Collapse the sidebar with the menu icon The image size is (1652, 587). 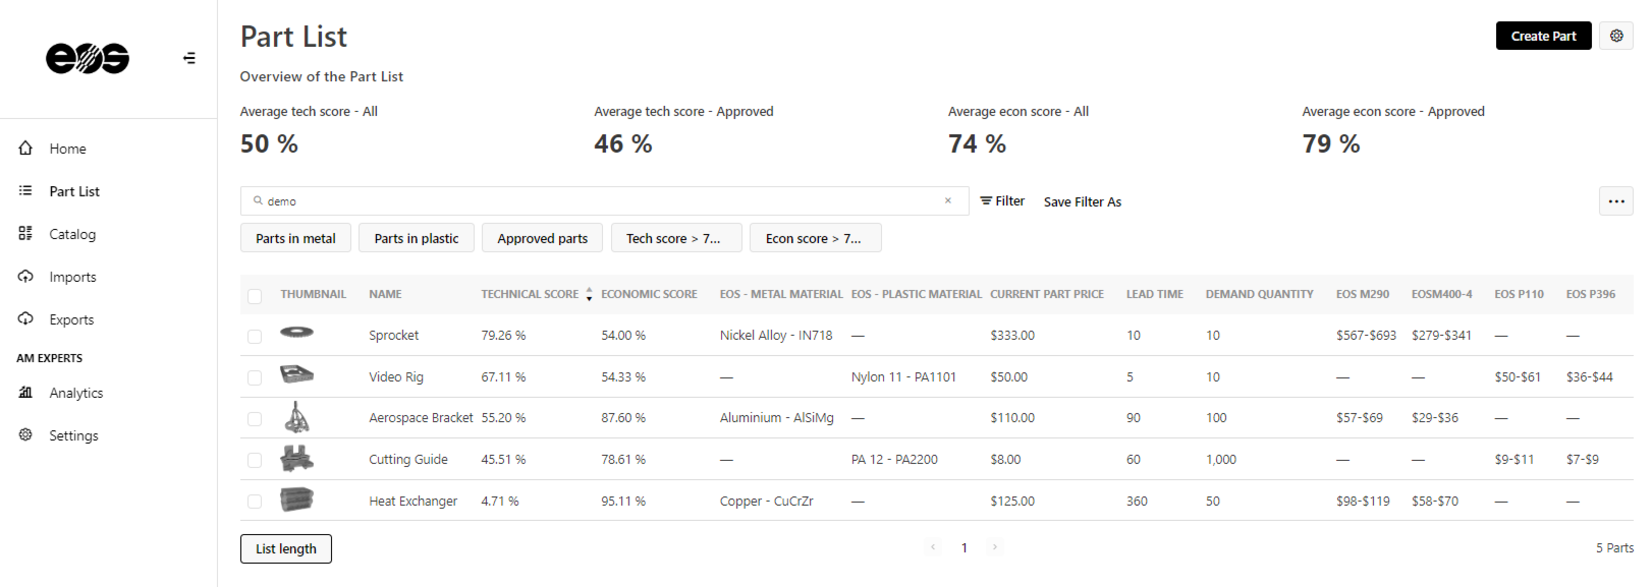click(x=189, y=58)
